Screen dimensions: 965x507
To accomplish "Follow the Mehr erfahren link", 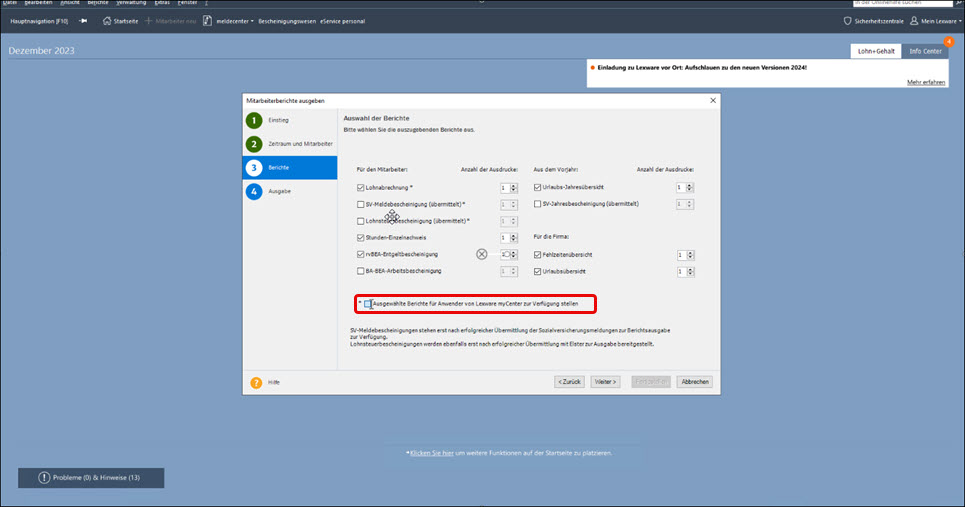I will [x=926, y=82].
